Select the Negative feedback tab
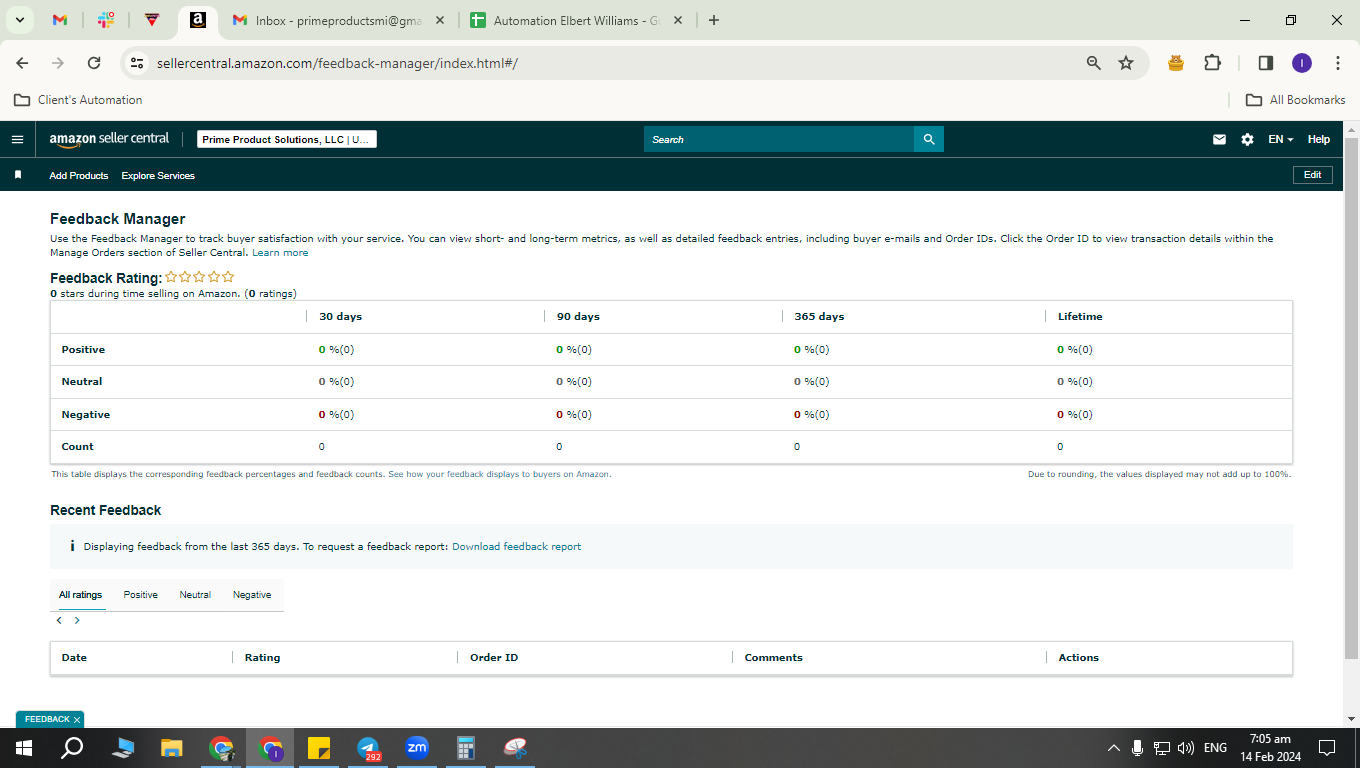This screenshot has width=1360, height=768. pyautogui.click(x=252, y=594)
